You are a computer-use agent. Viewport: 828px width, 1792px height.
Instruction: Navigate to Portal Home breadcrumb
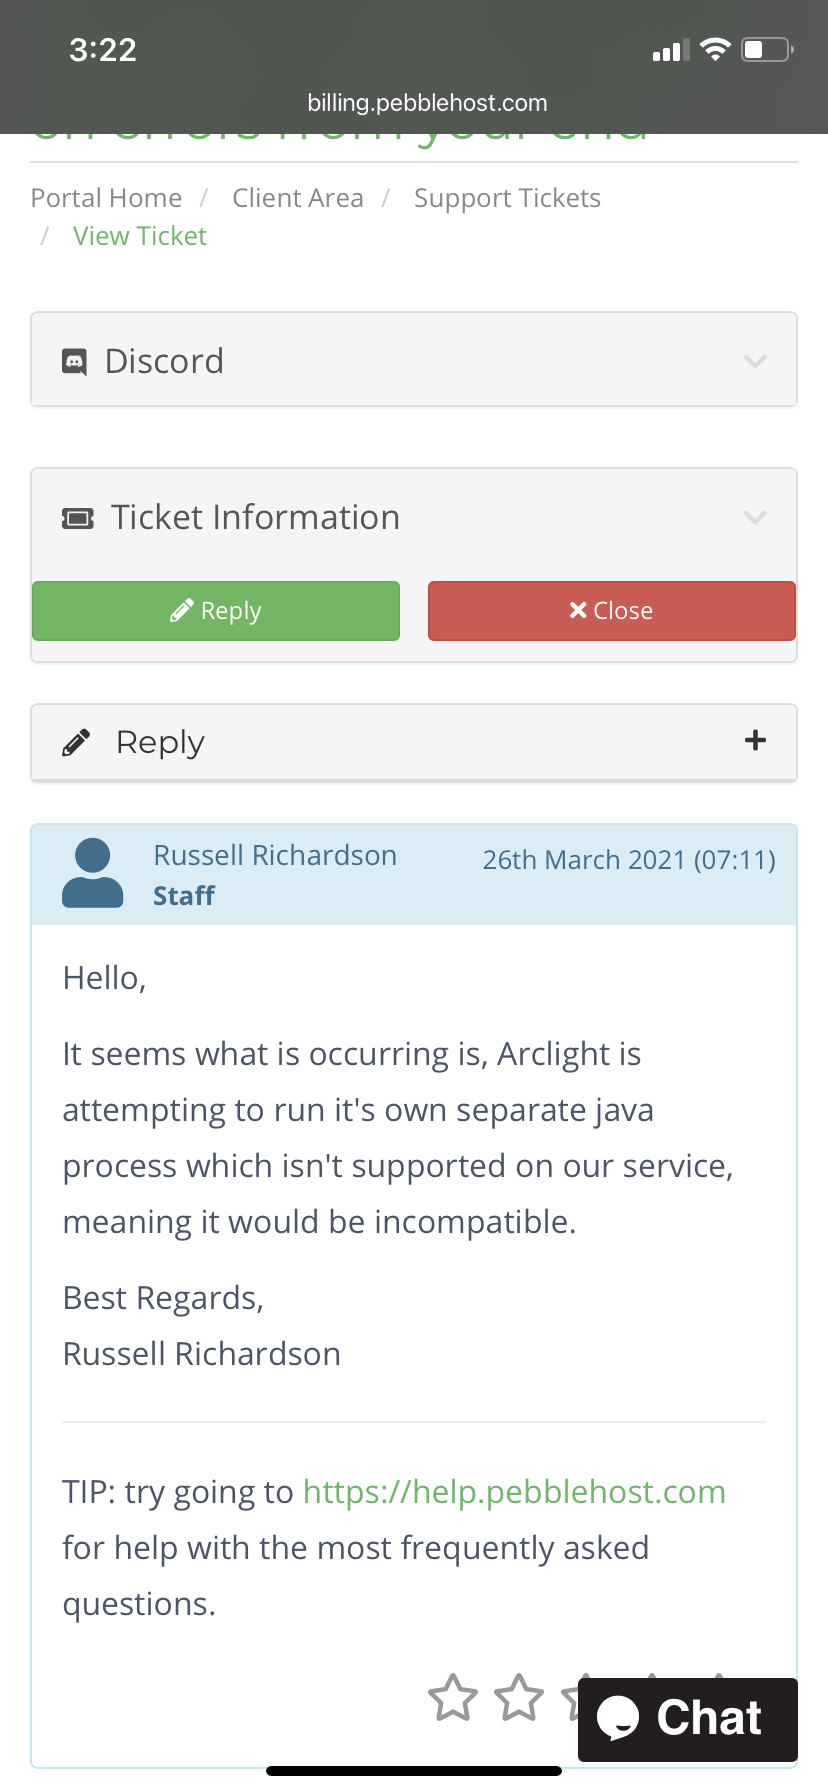tap(105, 197)
